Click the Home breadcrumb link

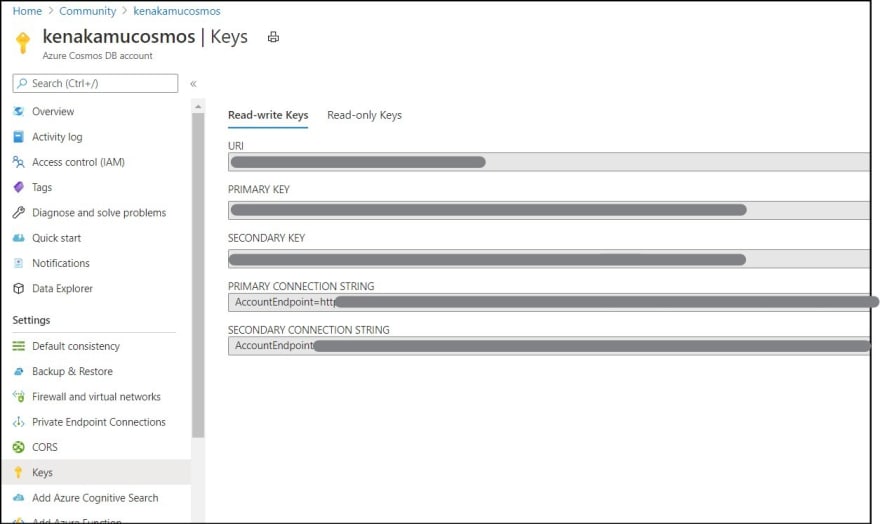click(x=27, y=11)
